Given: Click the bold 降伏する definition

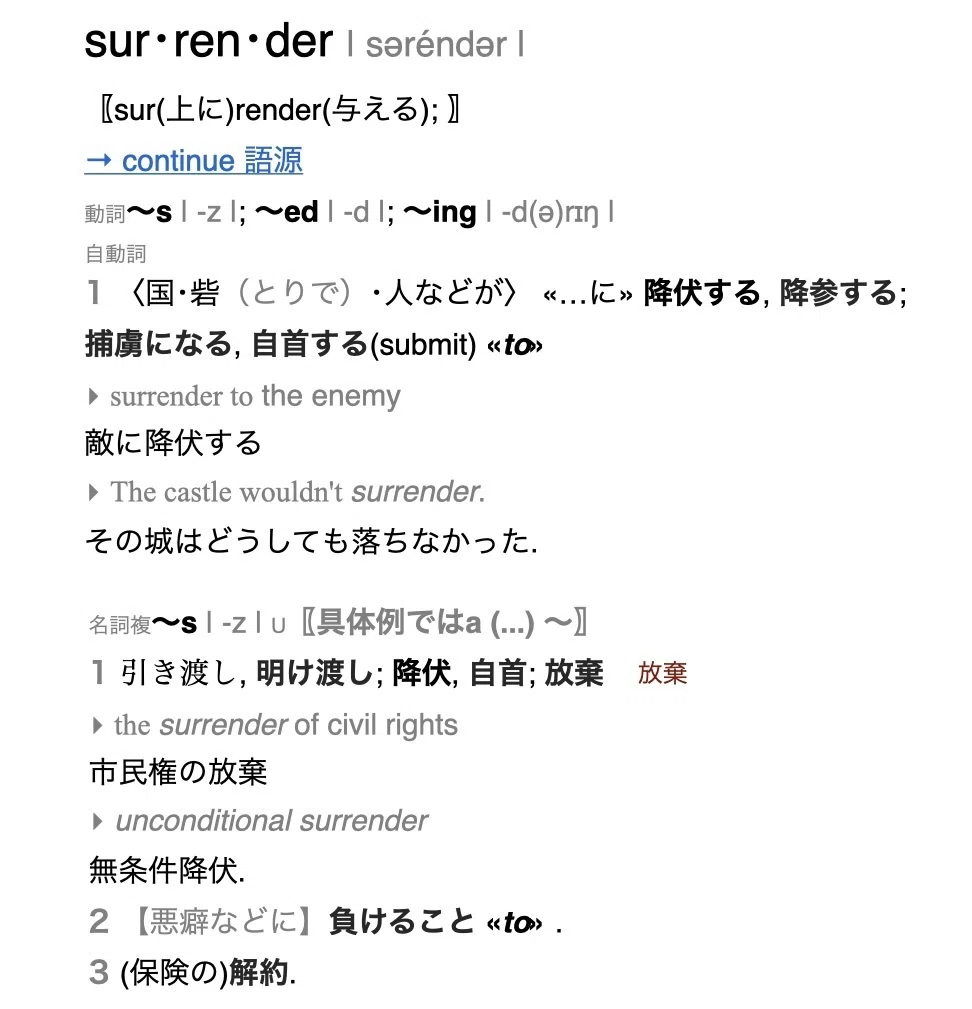Looking at the screenshot, I should 702,293.
